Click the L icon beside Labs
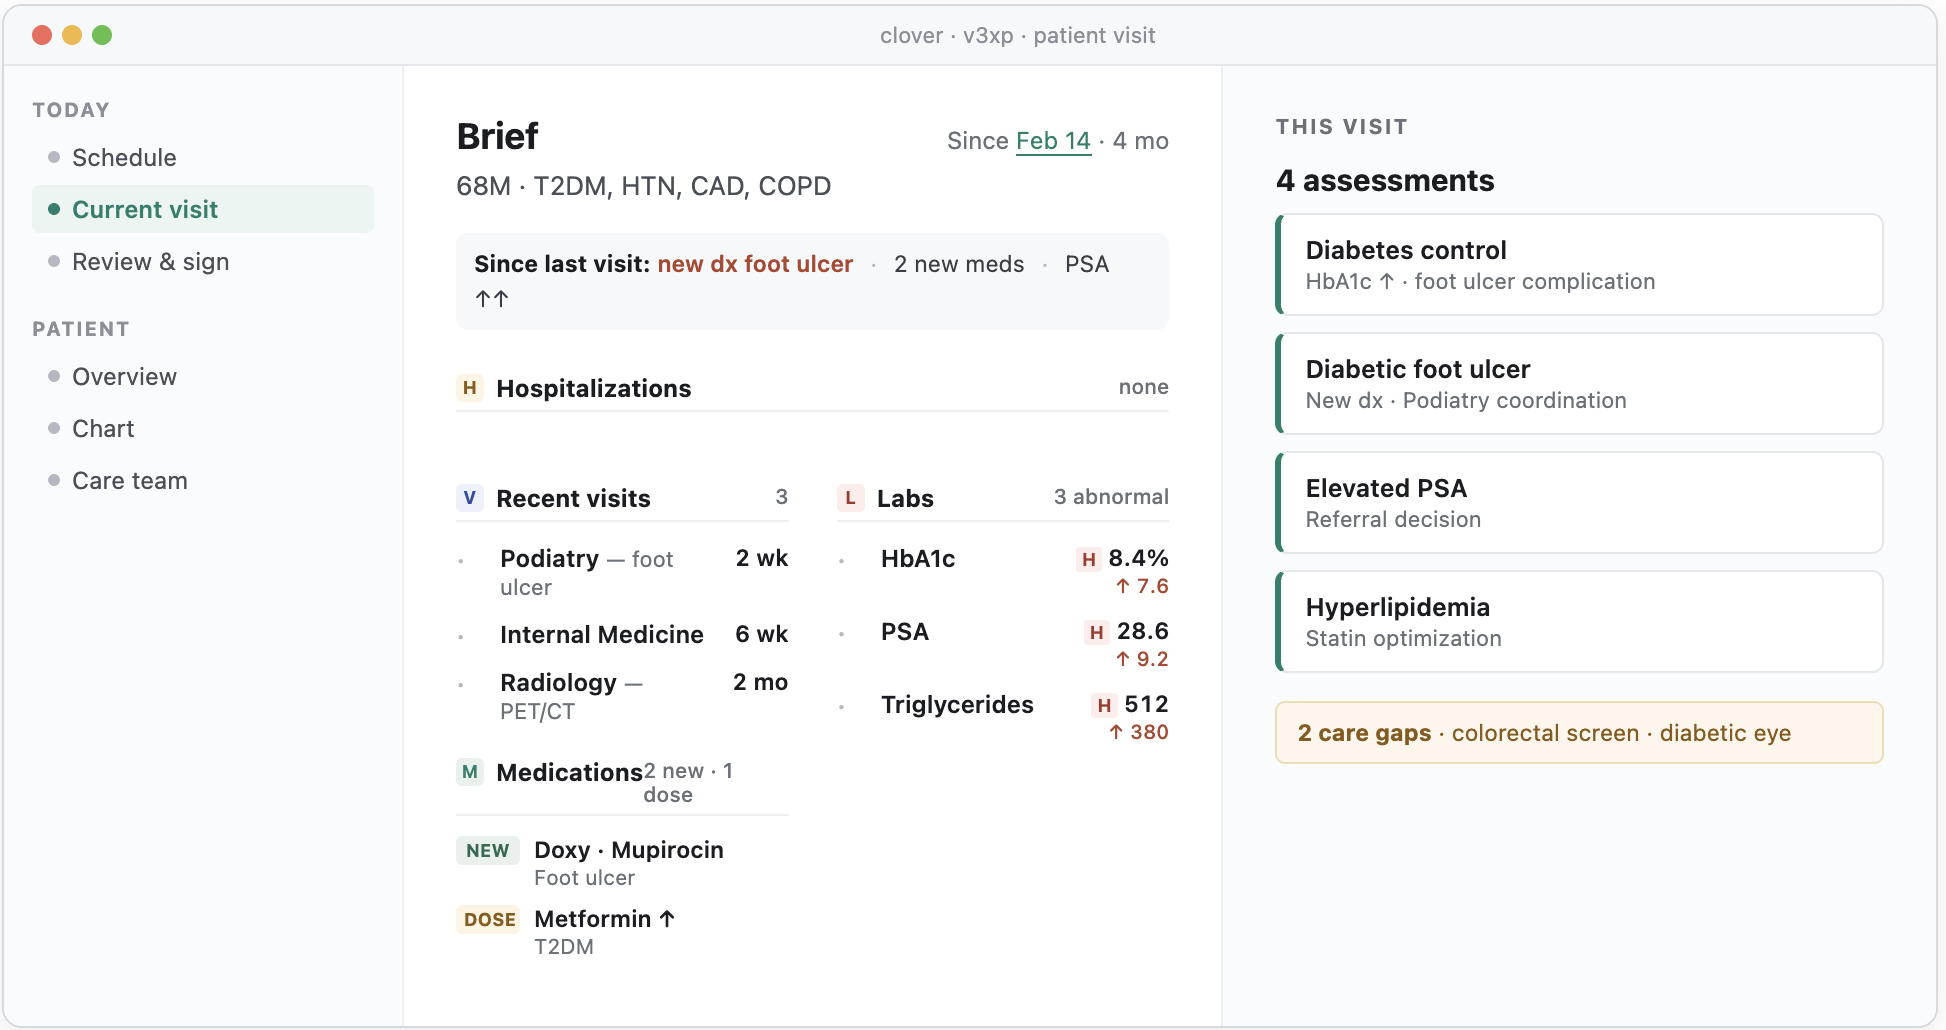This screenshot has width=1946, height=1030. (850, 498)
